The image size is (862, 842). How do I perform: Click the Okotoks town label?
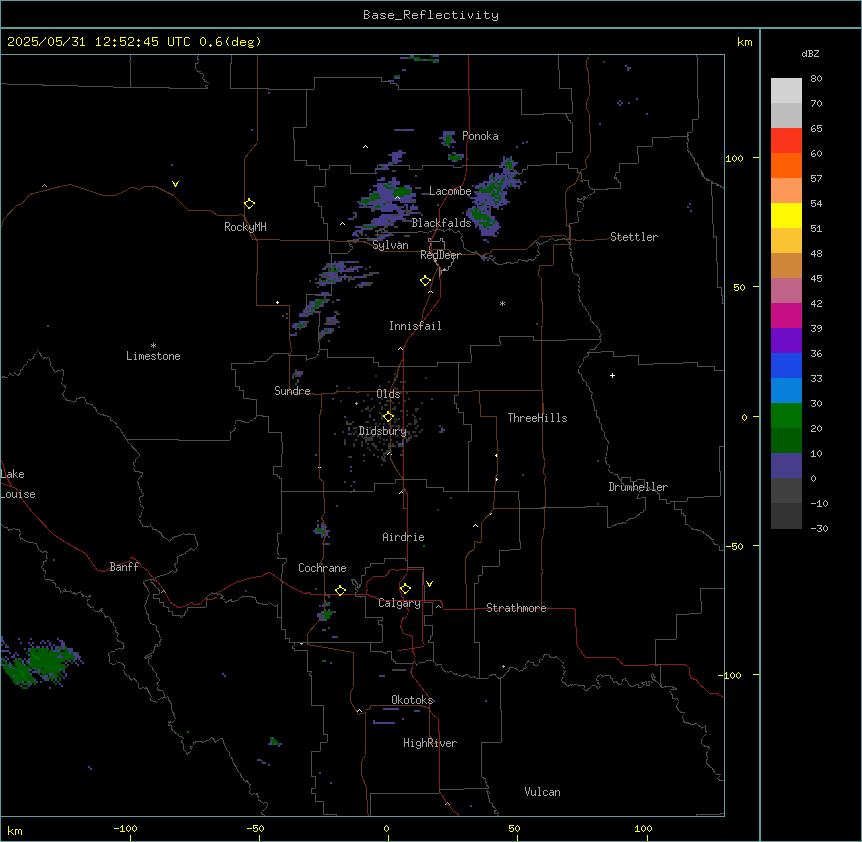(412, 700)
